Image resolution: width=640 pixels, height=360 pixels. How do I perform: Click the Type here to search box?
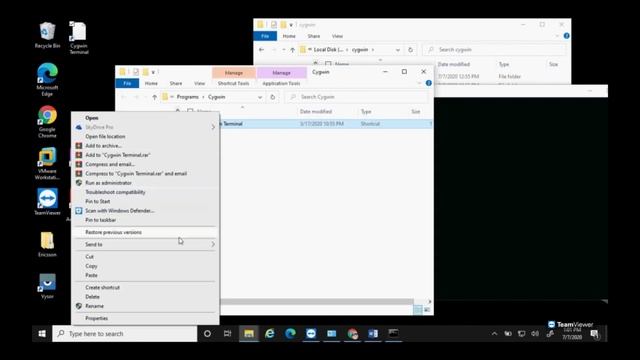coord(125,333)
